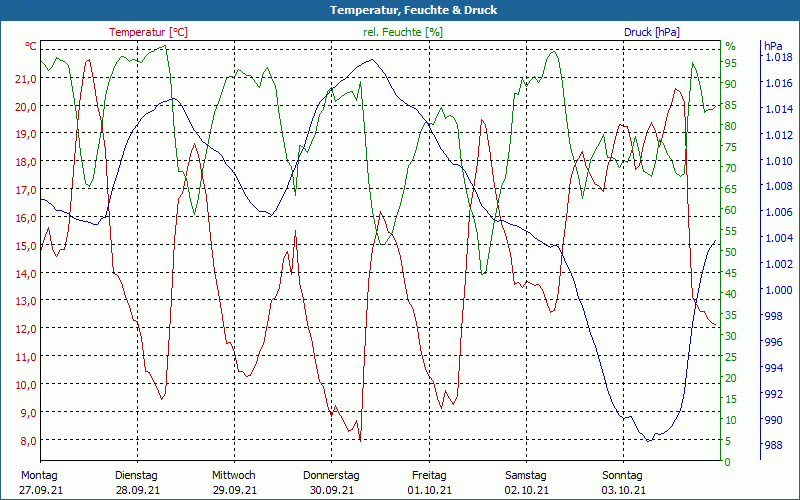This screenshot has width=800, height=500.
Task: Click the 1.018 pressure axis tick
Action: point(779,57)
